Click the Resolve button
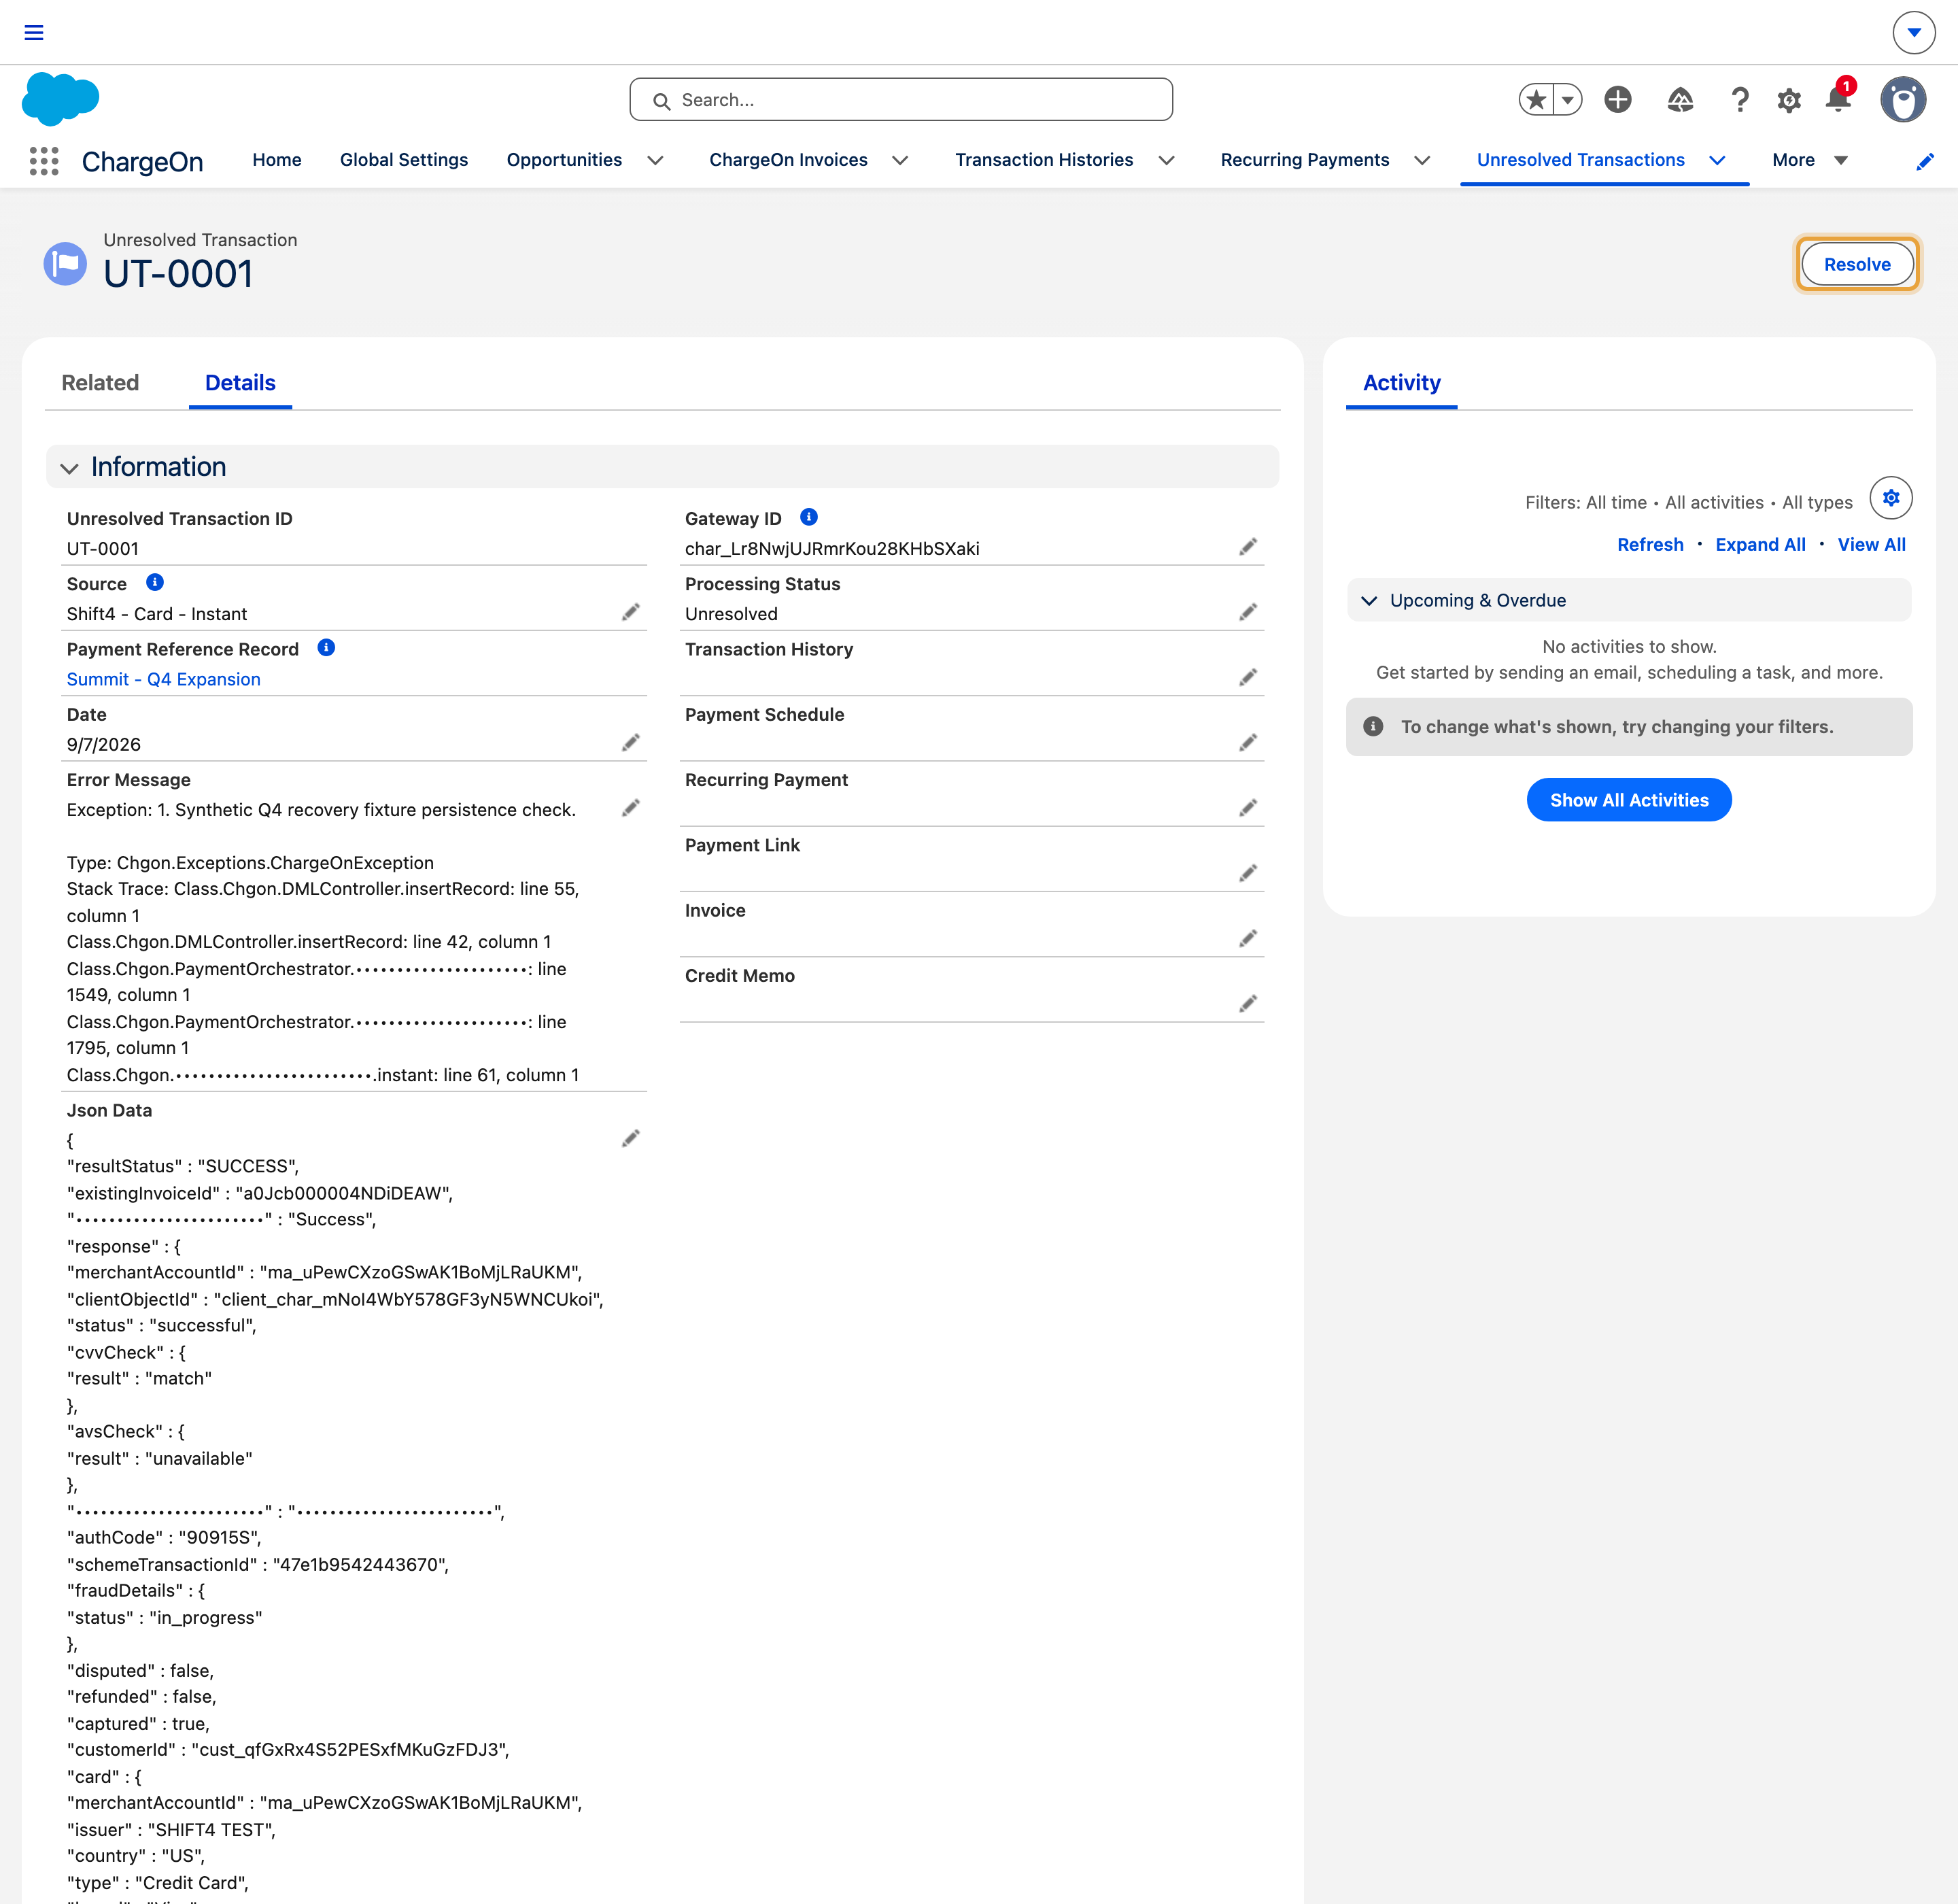Screen dimensions: 1958x1904 click(1857, 264)
